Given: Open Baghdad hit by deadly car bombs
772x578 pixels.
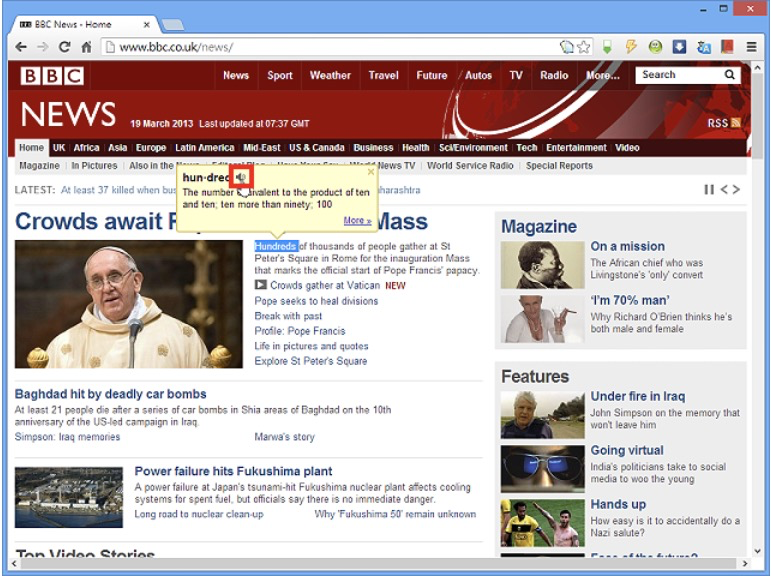Looking at the screenshot, I should pos(110,394).
